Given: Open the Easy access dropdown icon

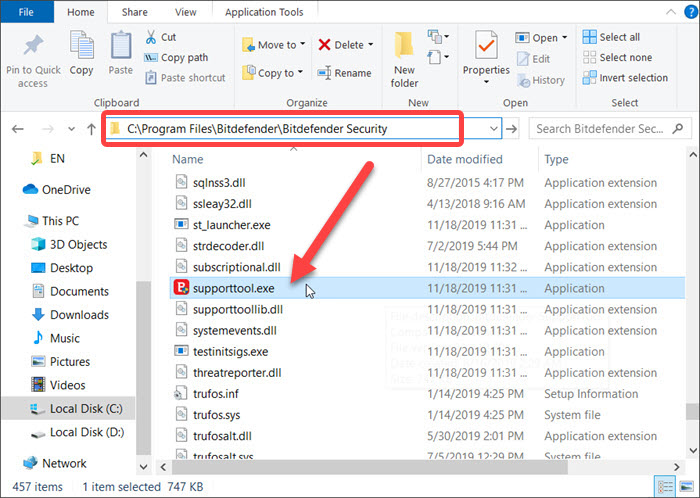Looking at the screenshot, I should (x=438, y=57).
